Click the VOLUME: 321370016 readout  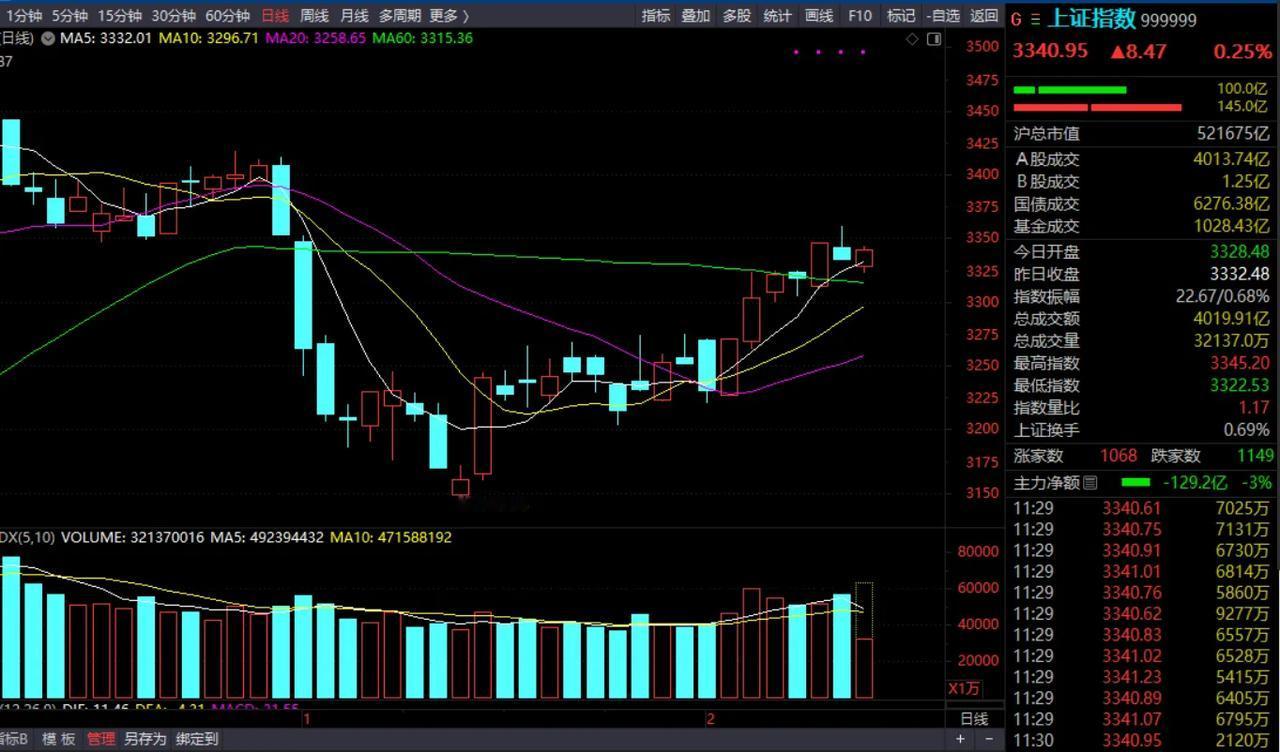[x=133, y=537]
